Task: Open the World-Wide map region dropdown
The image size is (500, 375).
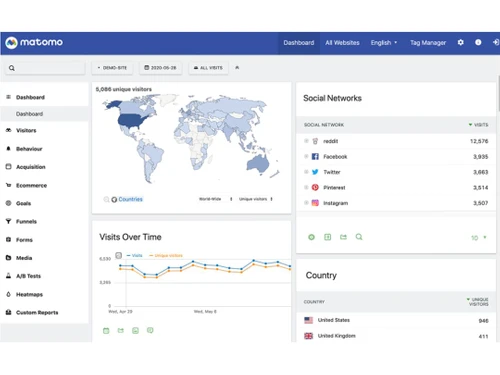Action: [x=216, y=199]
